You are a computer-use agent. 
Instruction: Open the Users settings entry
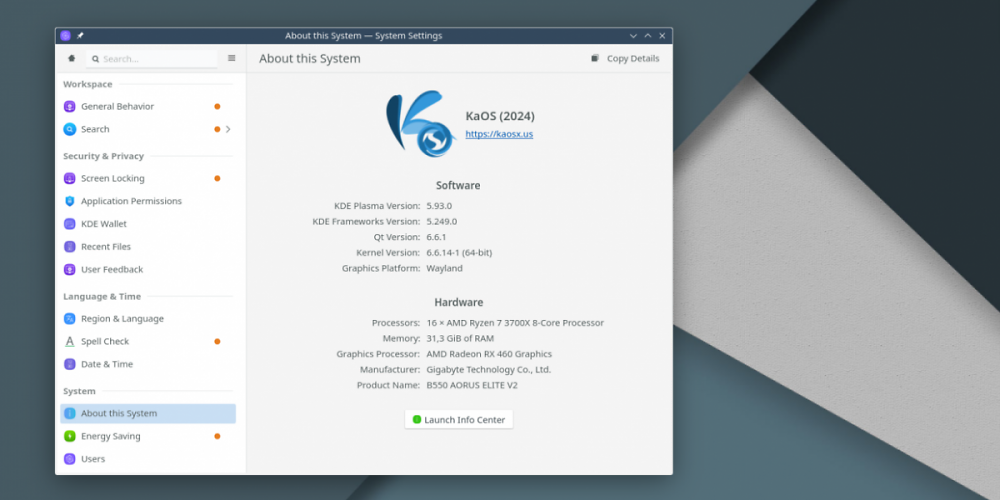click(148, 459)
